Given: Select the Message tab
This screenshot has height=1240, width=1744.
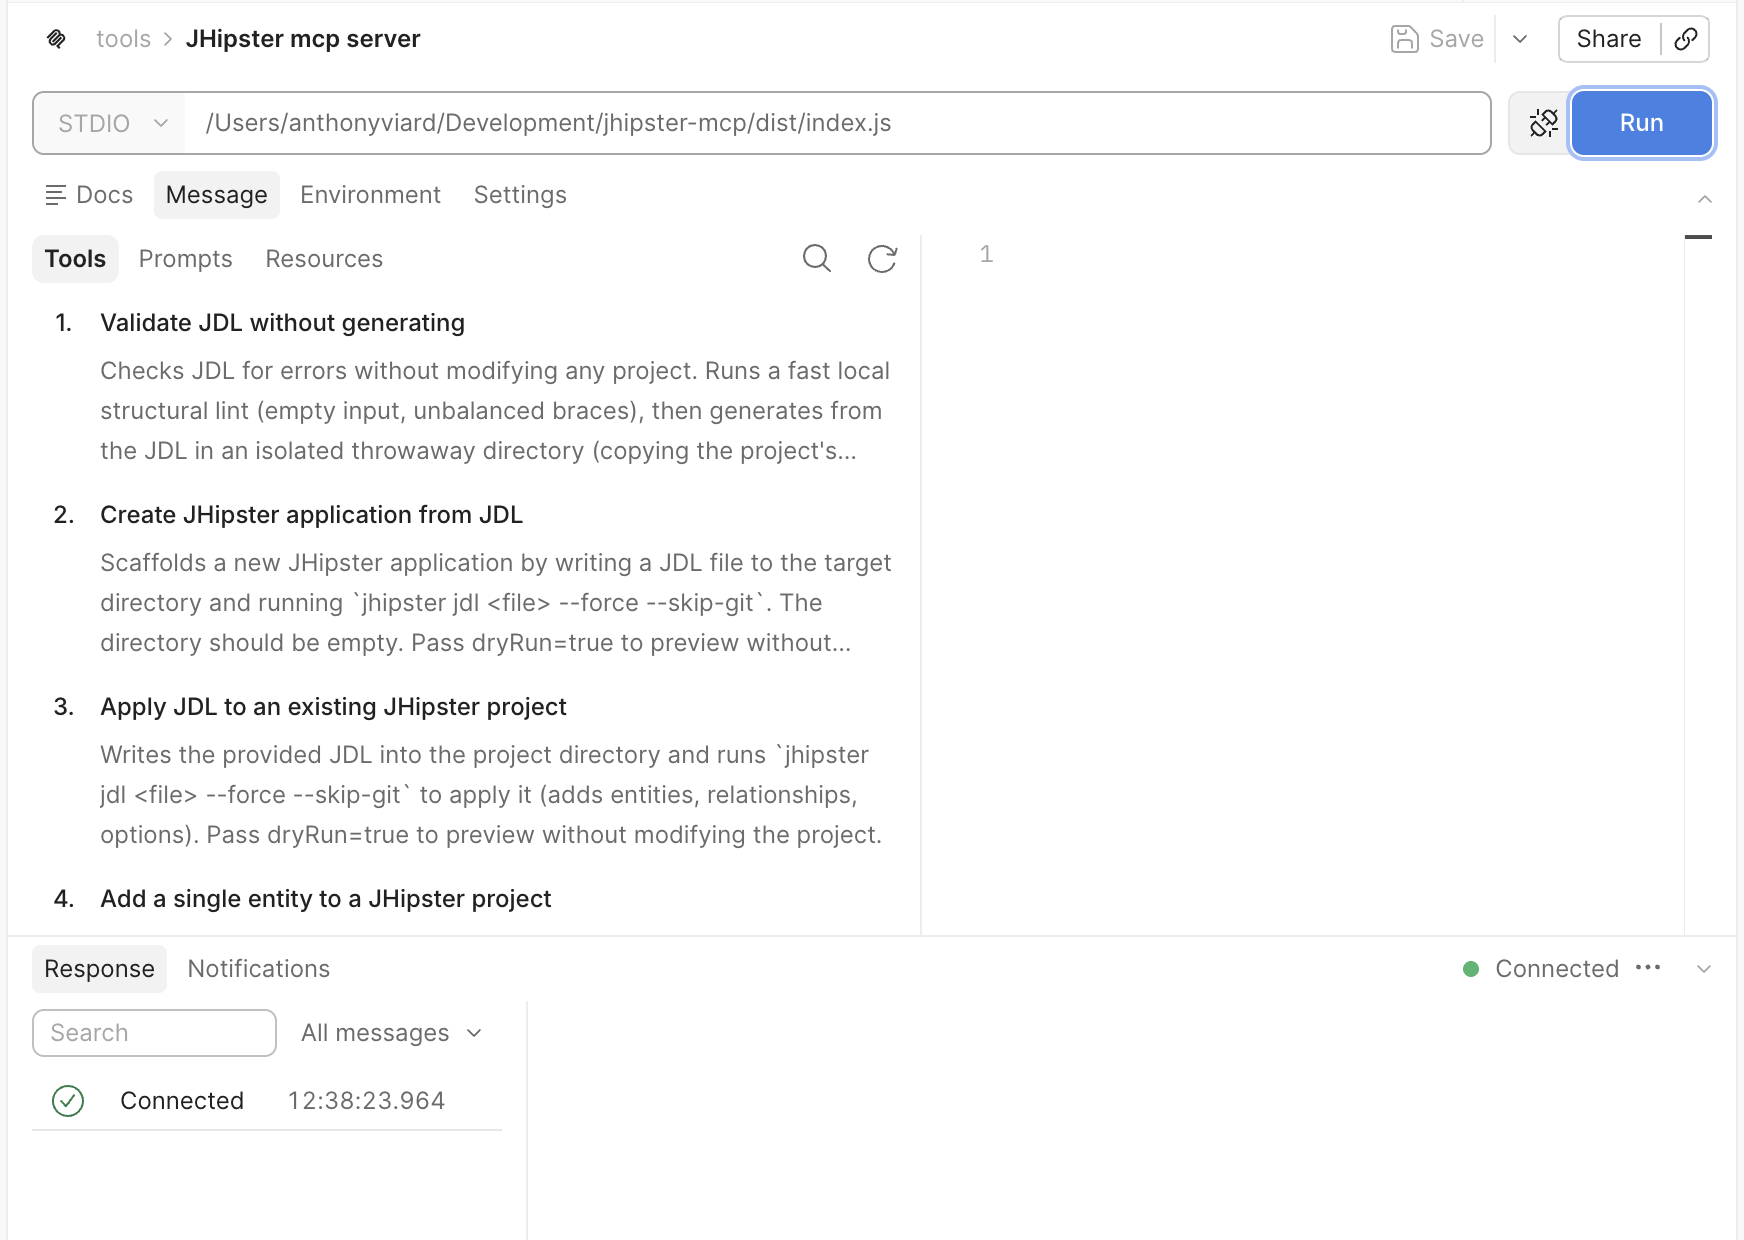Looking at the screenshot, I should pos(216,195).
